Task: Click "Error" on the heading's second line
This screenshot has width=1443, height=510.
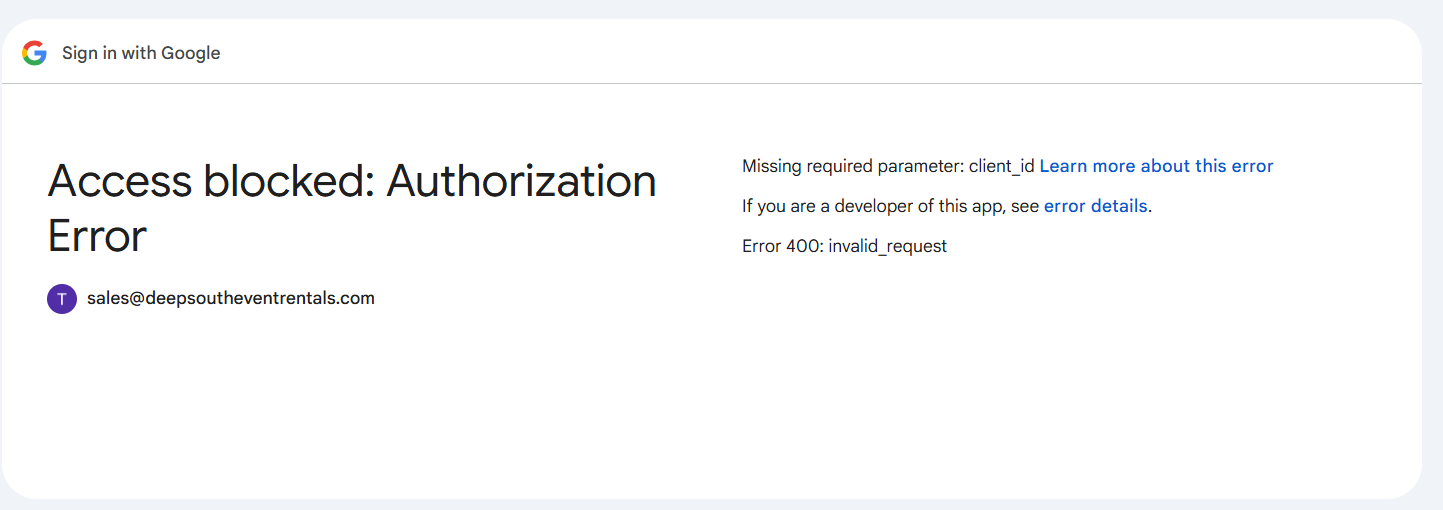Action: (97, 237)
